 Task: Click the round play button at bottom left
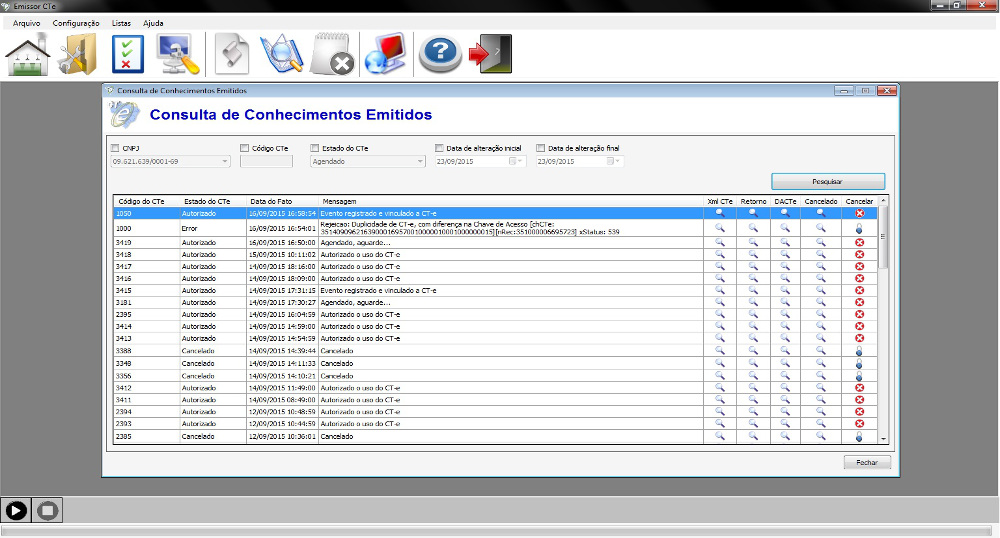pyautogui.click(x=16, y=510)
